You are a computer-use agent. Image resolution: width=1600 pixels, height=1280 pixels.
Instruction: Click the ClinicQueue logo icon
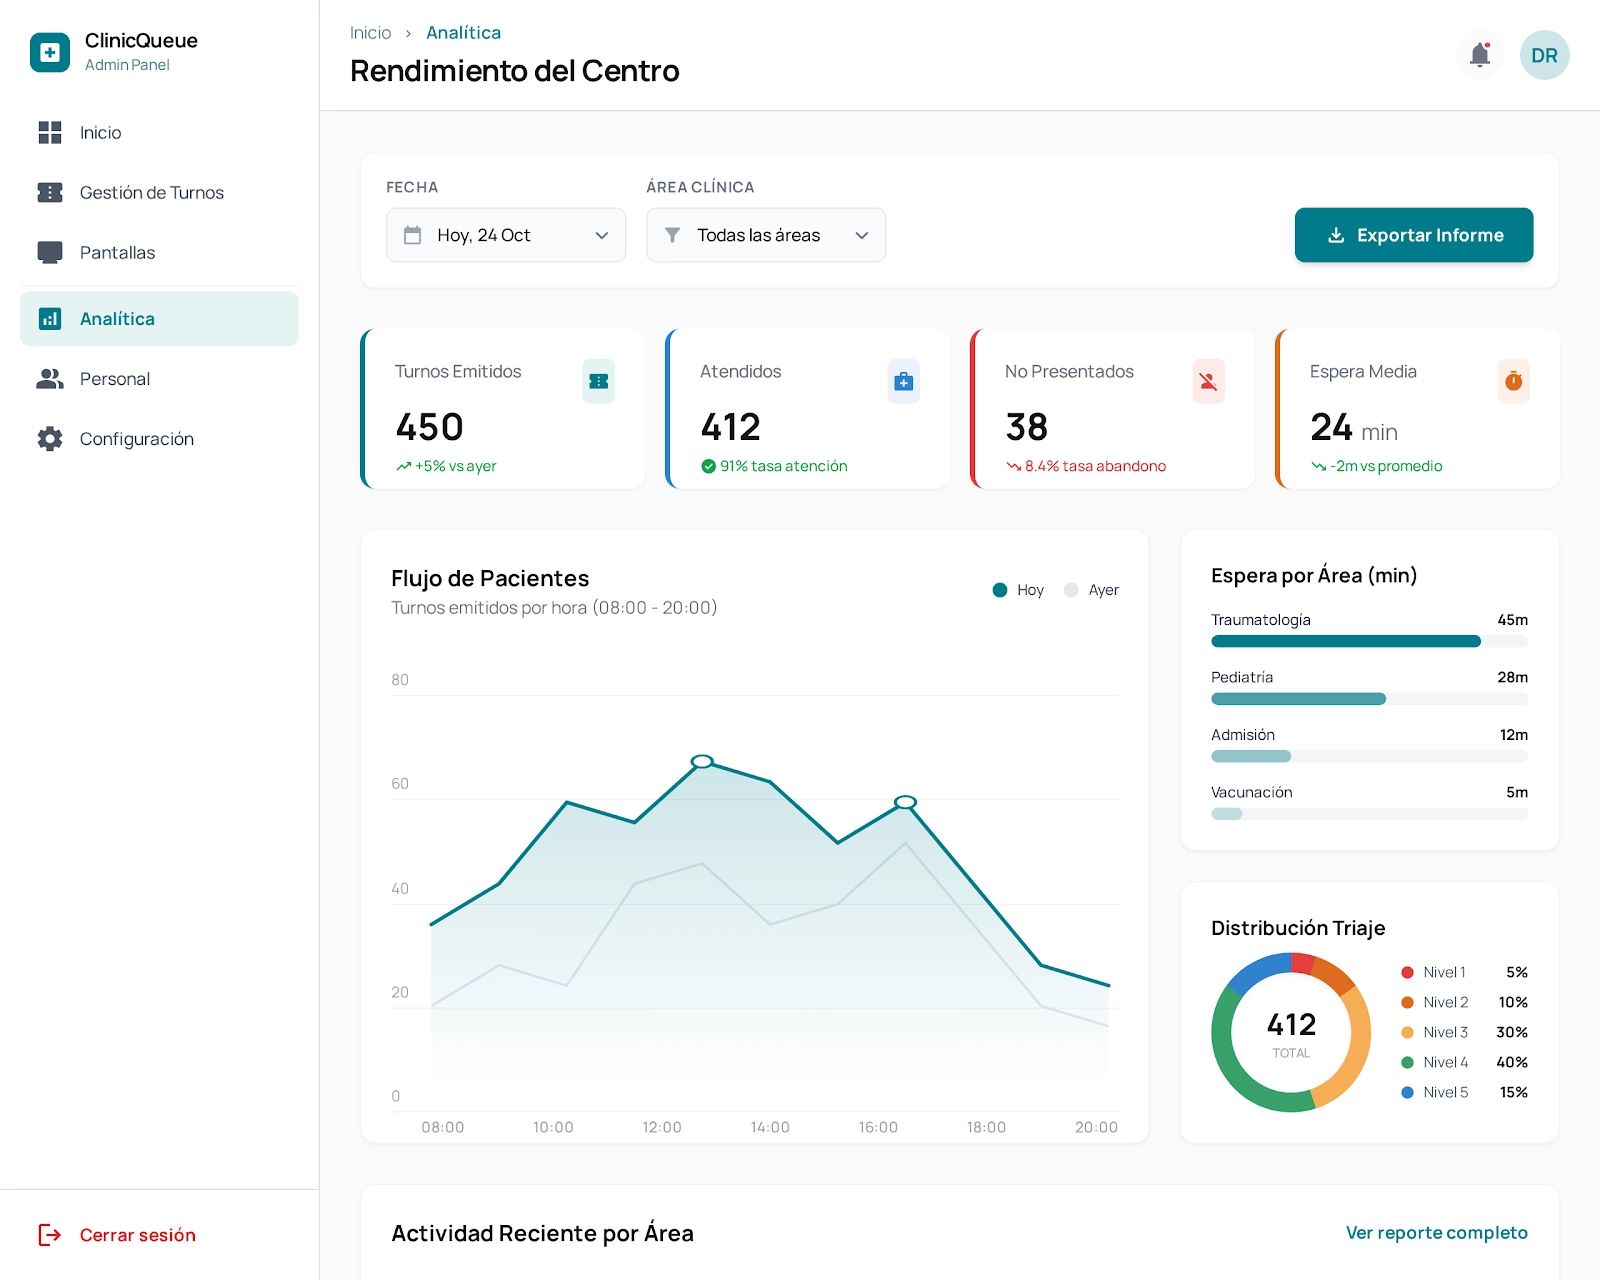click(50, 52)
